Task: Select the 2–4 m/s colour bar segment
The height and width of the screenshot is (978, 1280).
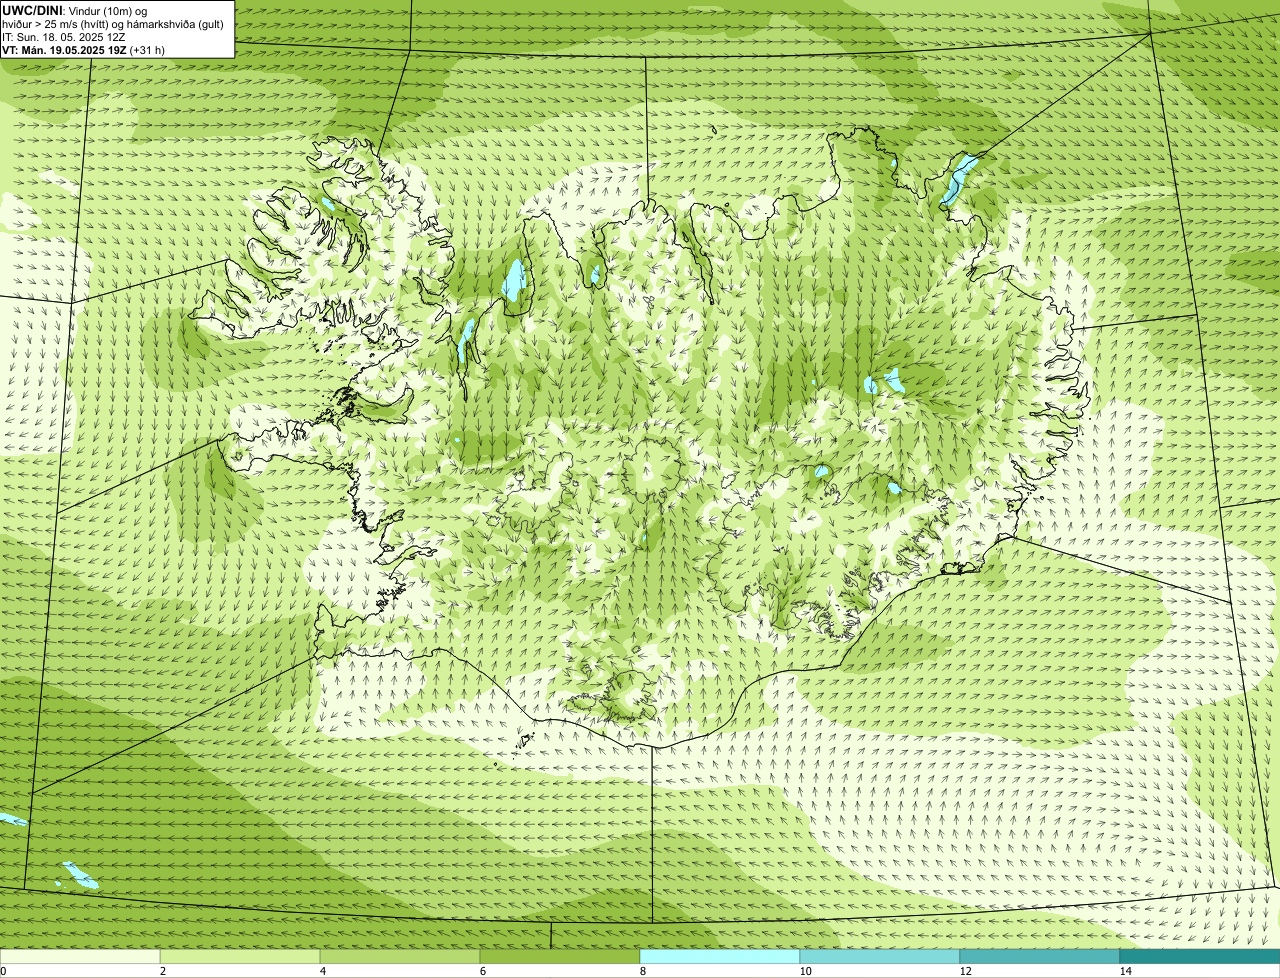Action: click(x=240, y=956)
